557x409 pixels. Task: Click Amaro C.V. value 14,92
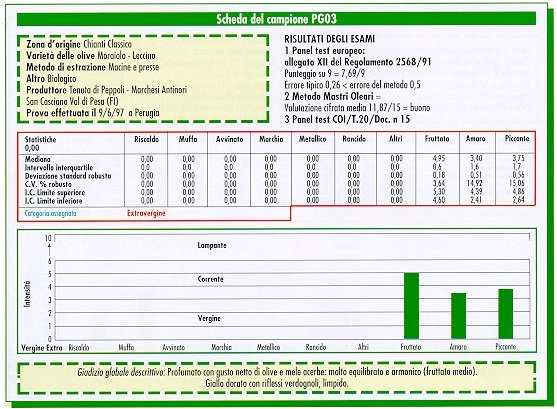pyautogui.click(x=475, y=183)
